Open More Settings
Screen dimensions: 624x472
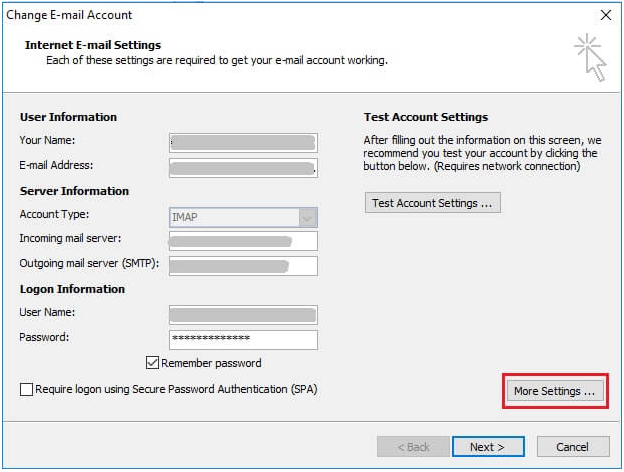(x=554, y=391)
